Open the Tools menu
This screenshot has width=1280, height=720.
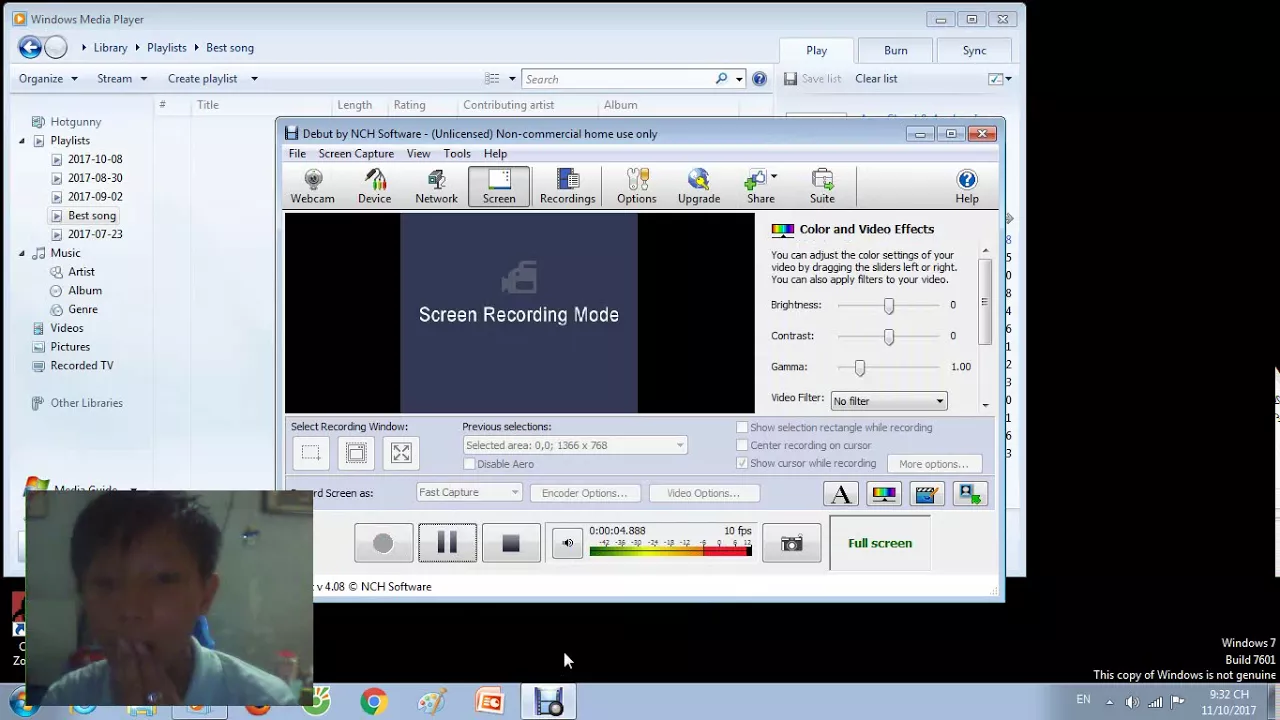[x=457, y=154]
